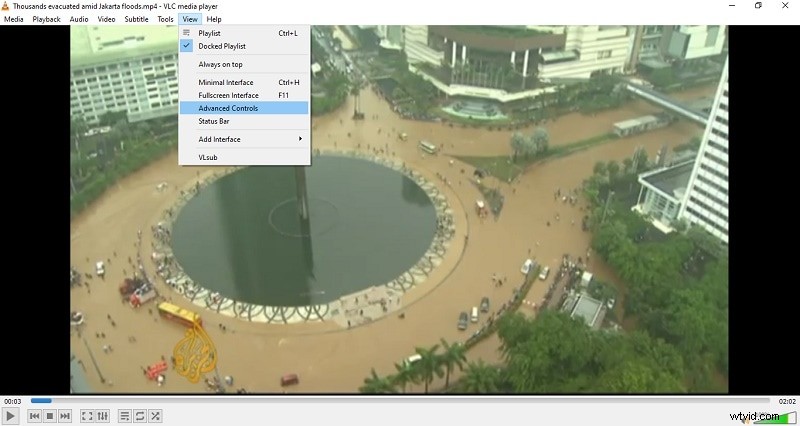Open the Media menu
Image resolution: width=800 pixels, height=426 pixels.
[x=13, y=19]
